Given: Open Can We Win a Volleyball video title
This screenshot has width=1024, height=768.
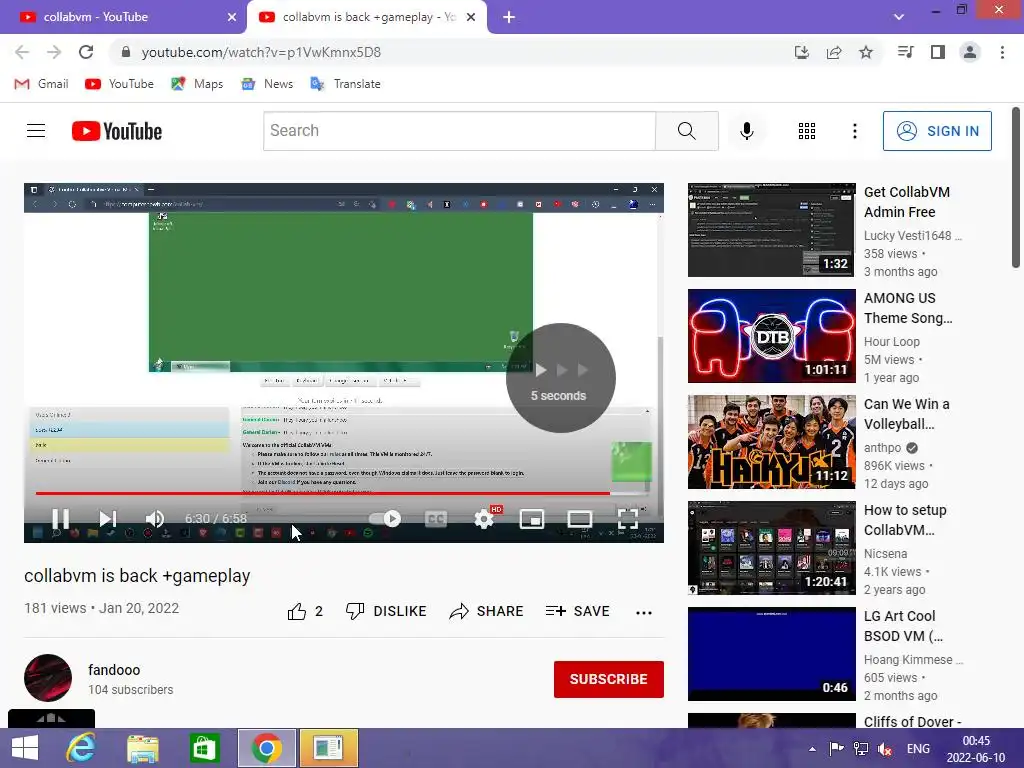Looking at the screenshot, I should click(906, 414).
